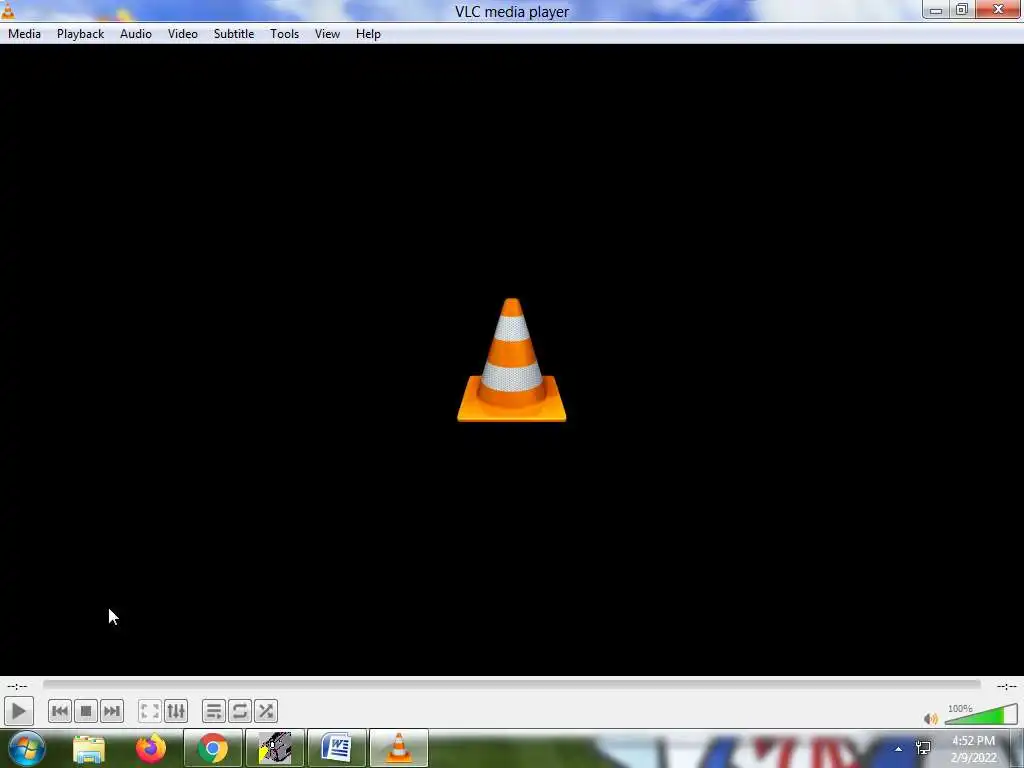This screenshot has height=768, width=1024.
Task: Select VLC taskbar button
Action: [398, 748]
